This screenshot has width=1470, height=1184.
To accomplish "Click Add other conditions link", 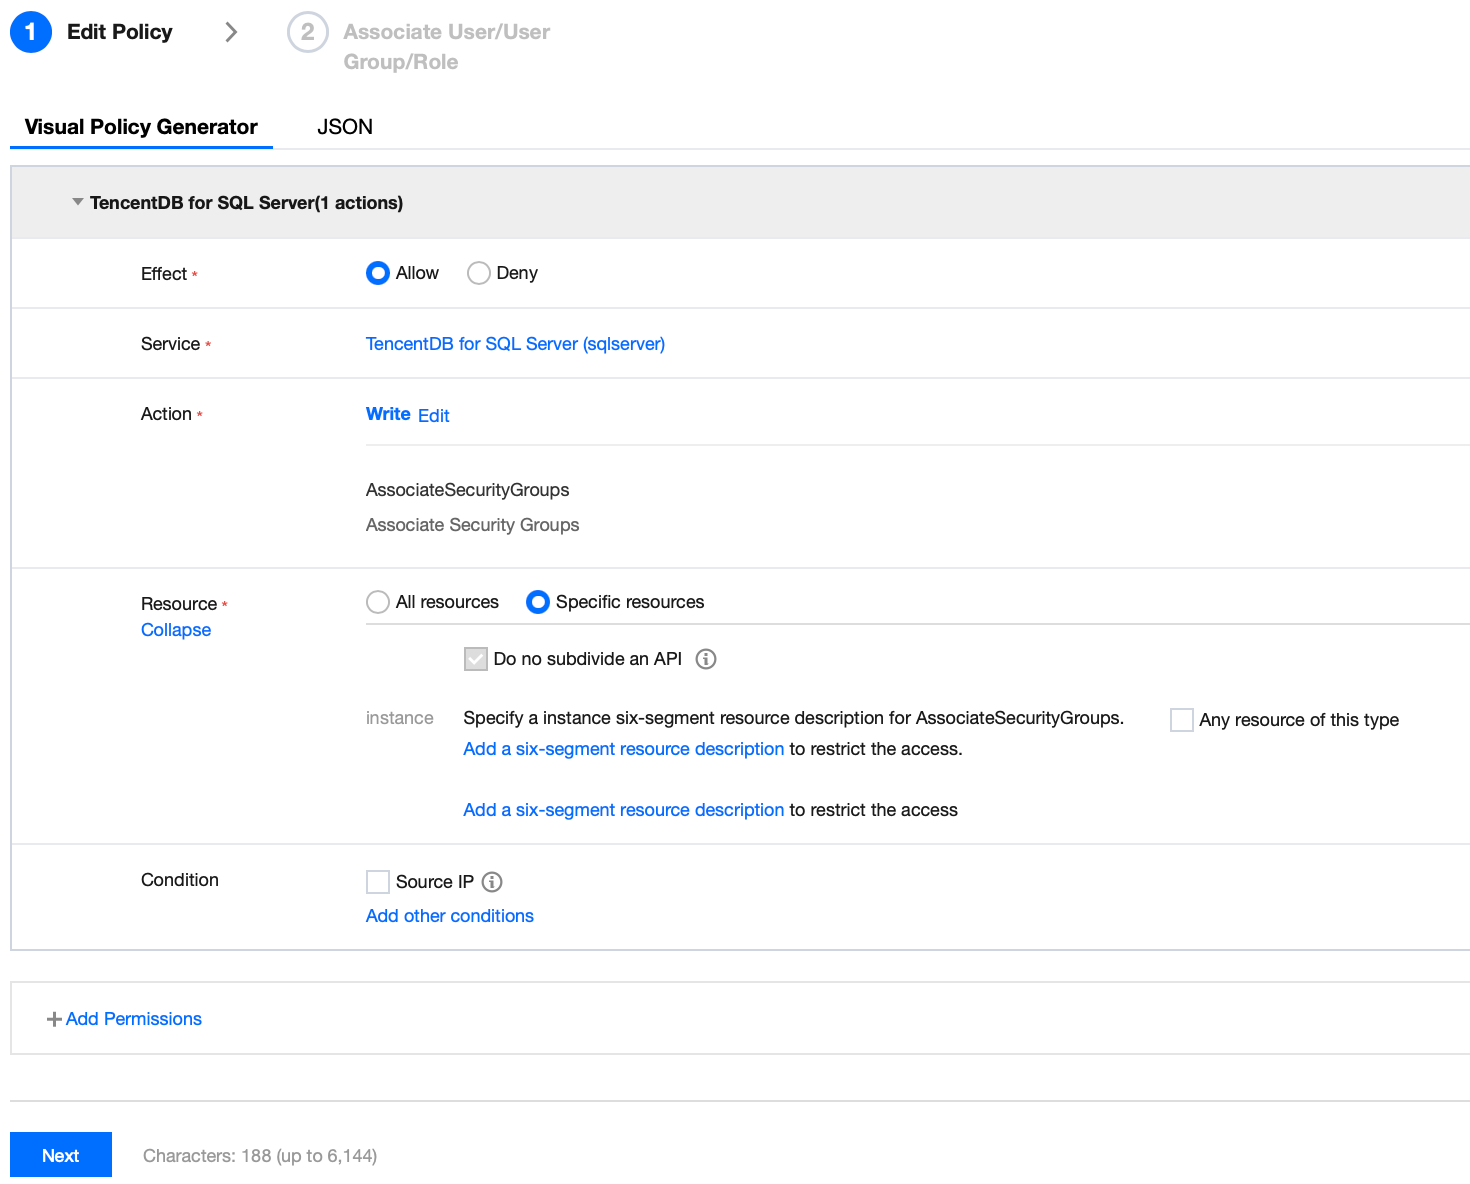I will pos(450,916).
